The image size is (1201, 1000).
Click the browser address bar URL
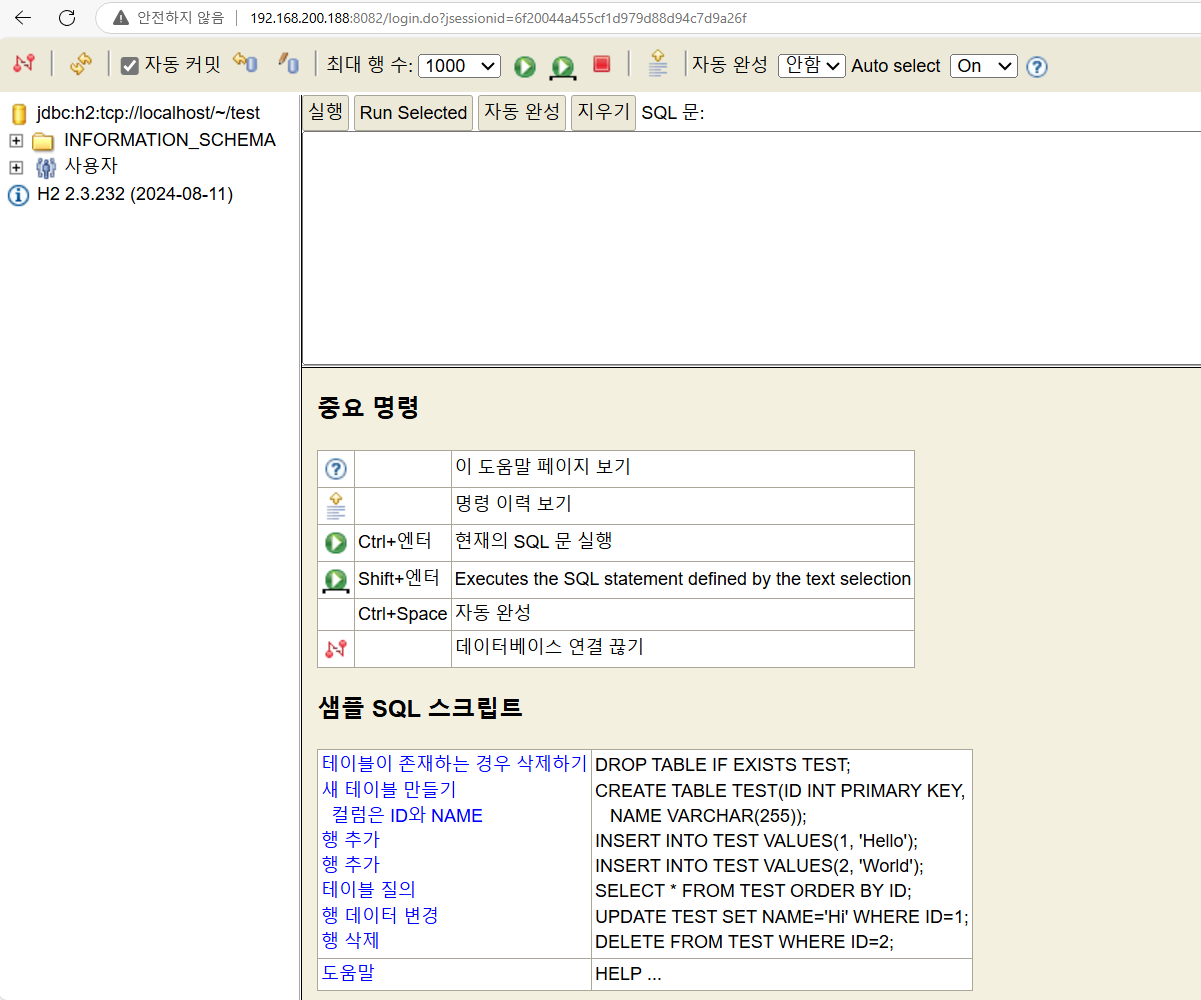pyautogui.click(x=498, y=18)
